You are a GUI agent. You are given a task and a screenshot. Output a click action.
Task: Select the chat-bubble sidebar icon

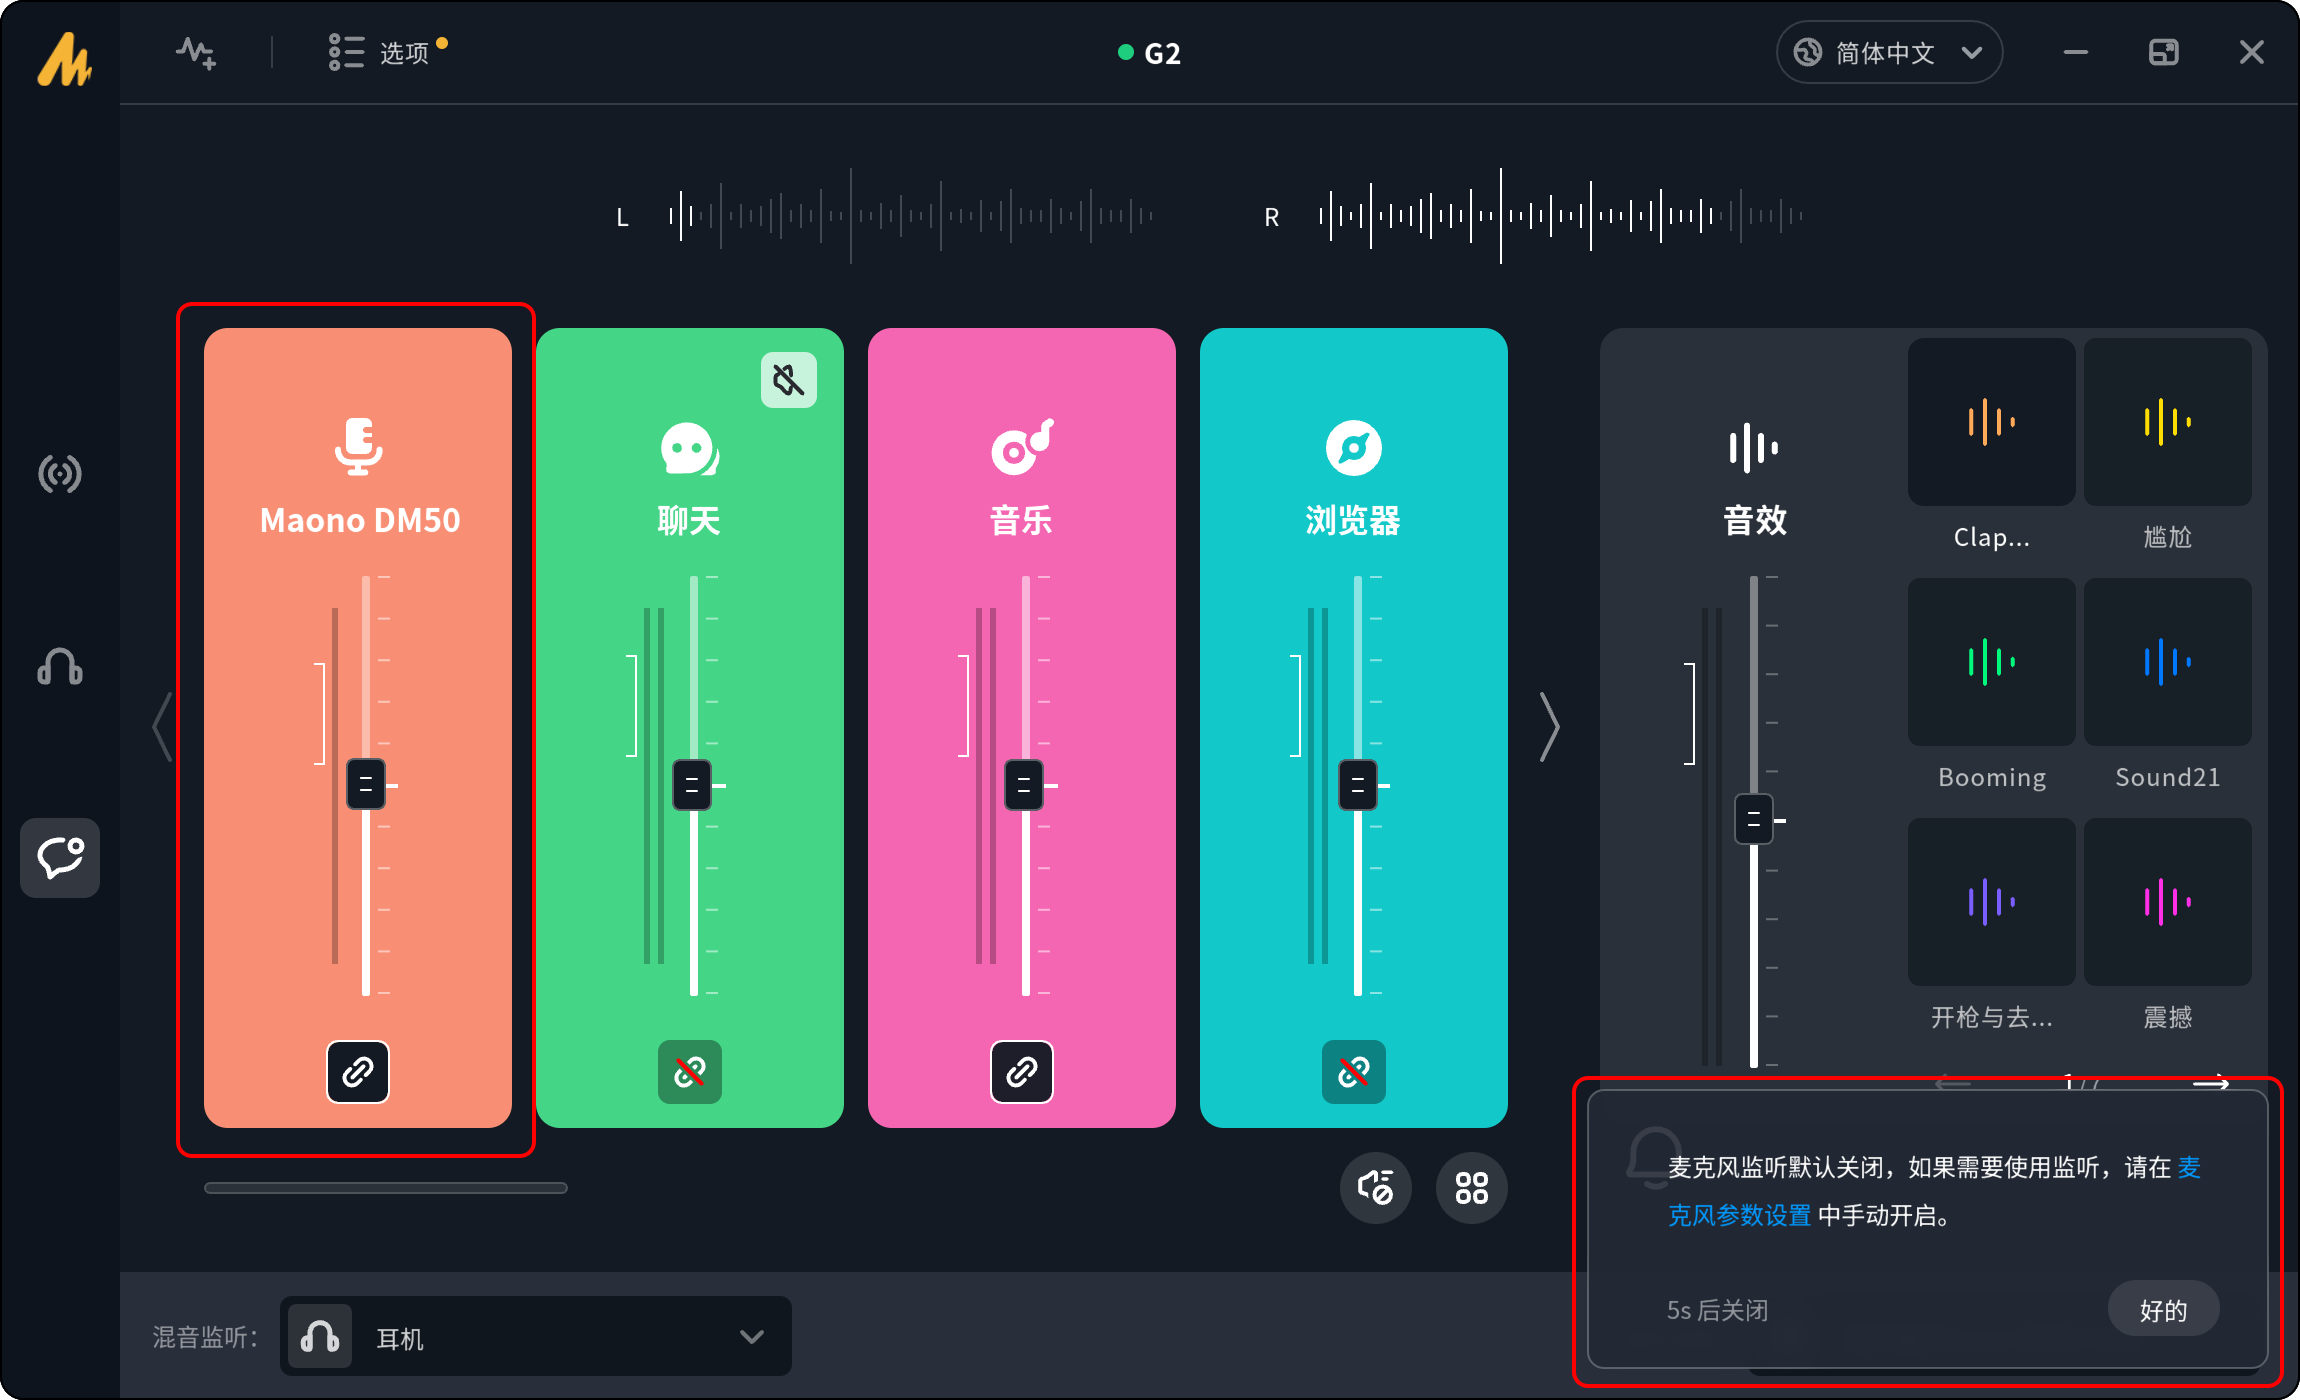[x=60, y=858]
